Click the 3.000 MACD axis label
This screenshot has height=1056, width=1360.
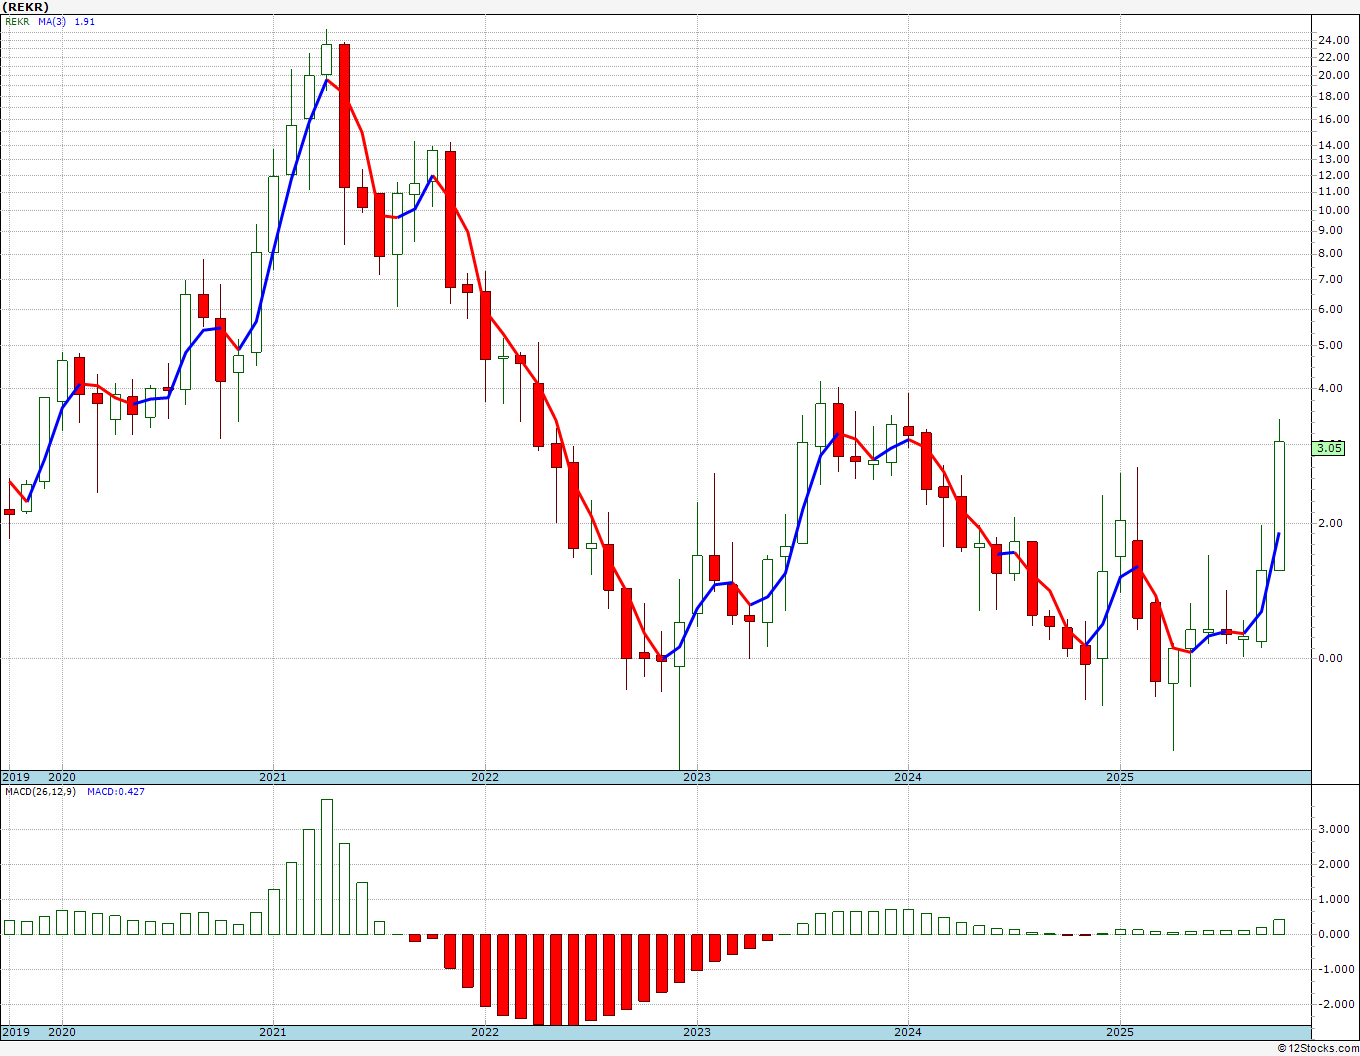click(x=1332, y=829)
